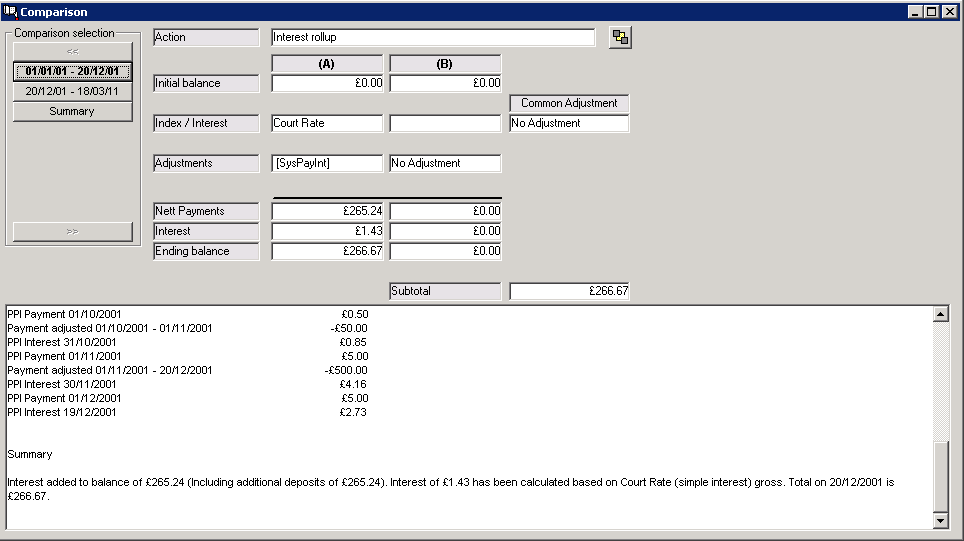Click the No Adjustment common adjustment field

pyautogui.click(x=568, y=124)
